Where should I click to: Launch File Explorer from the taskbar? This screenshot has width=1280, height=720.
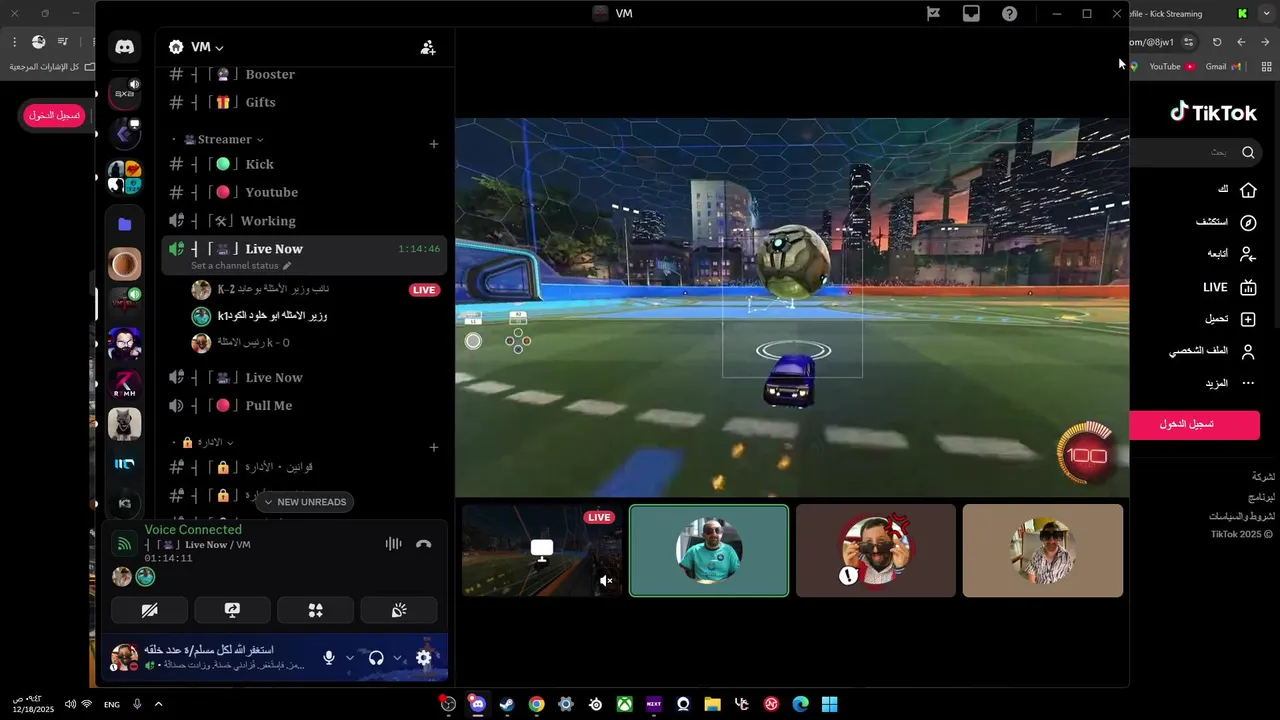712,704
